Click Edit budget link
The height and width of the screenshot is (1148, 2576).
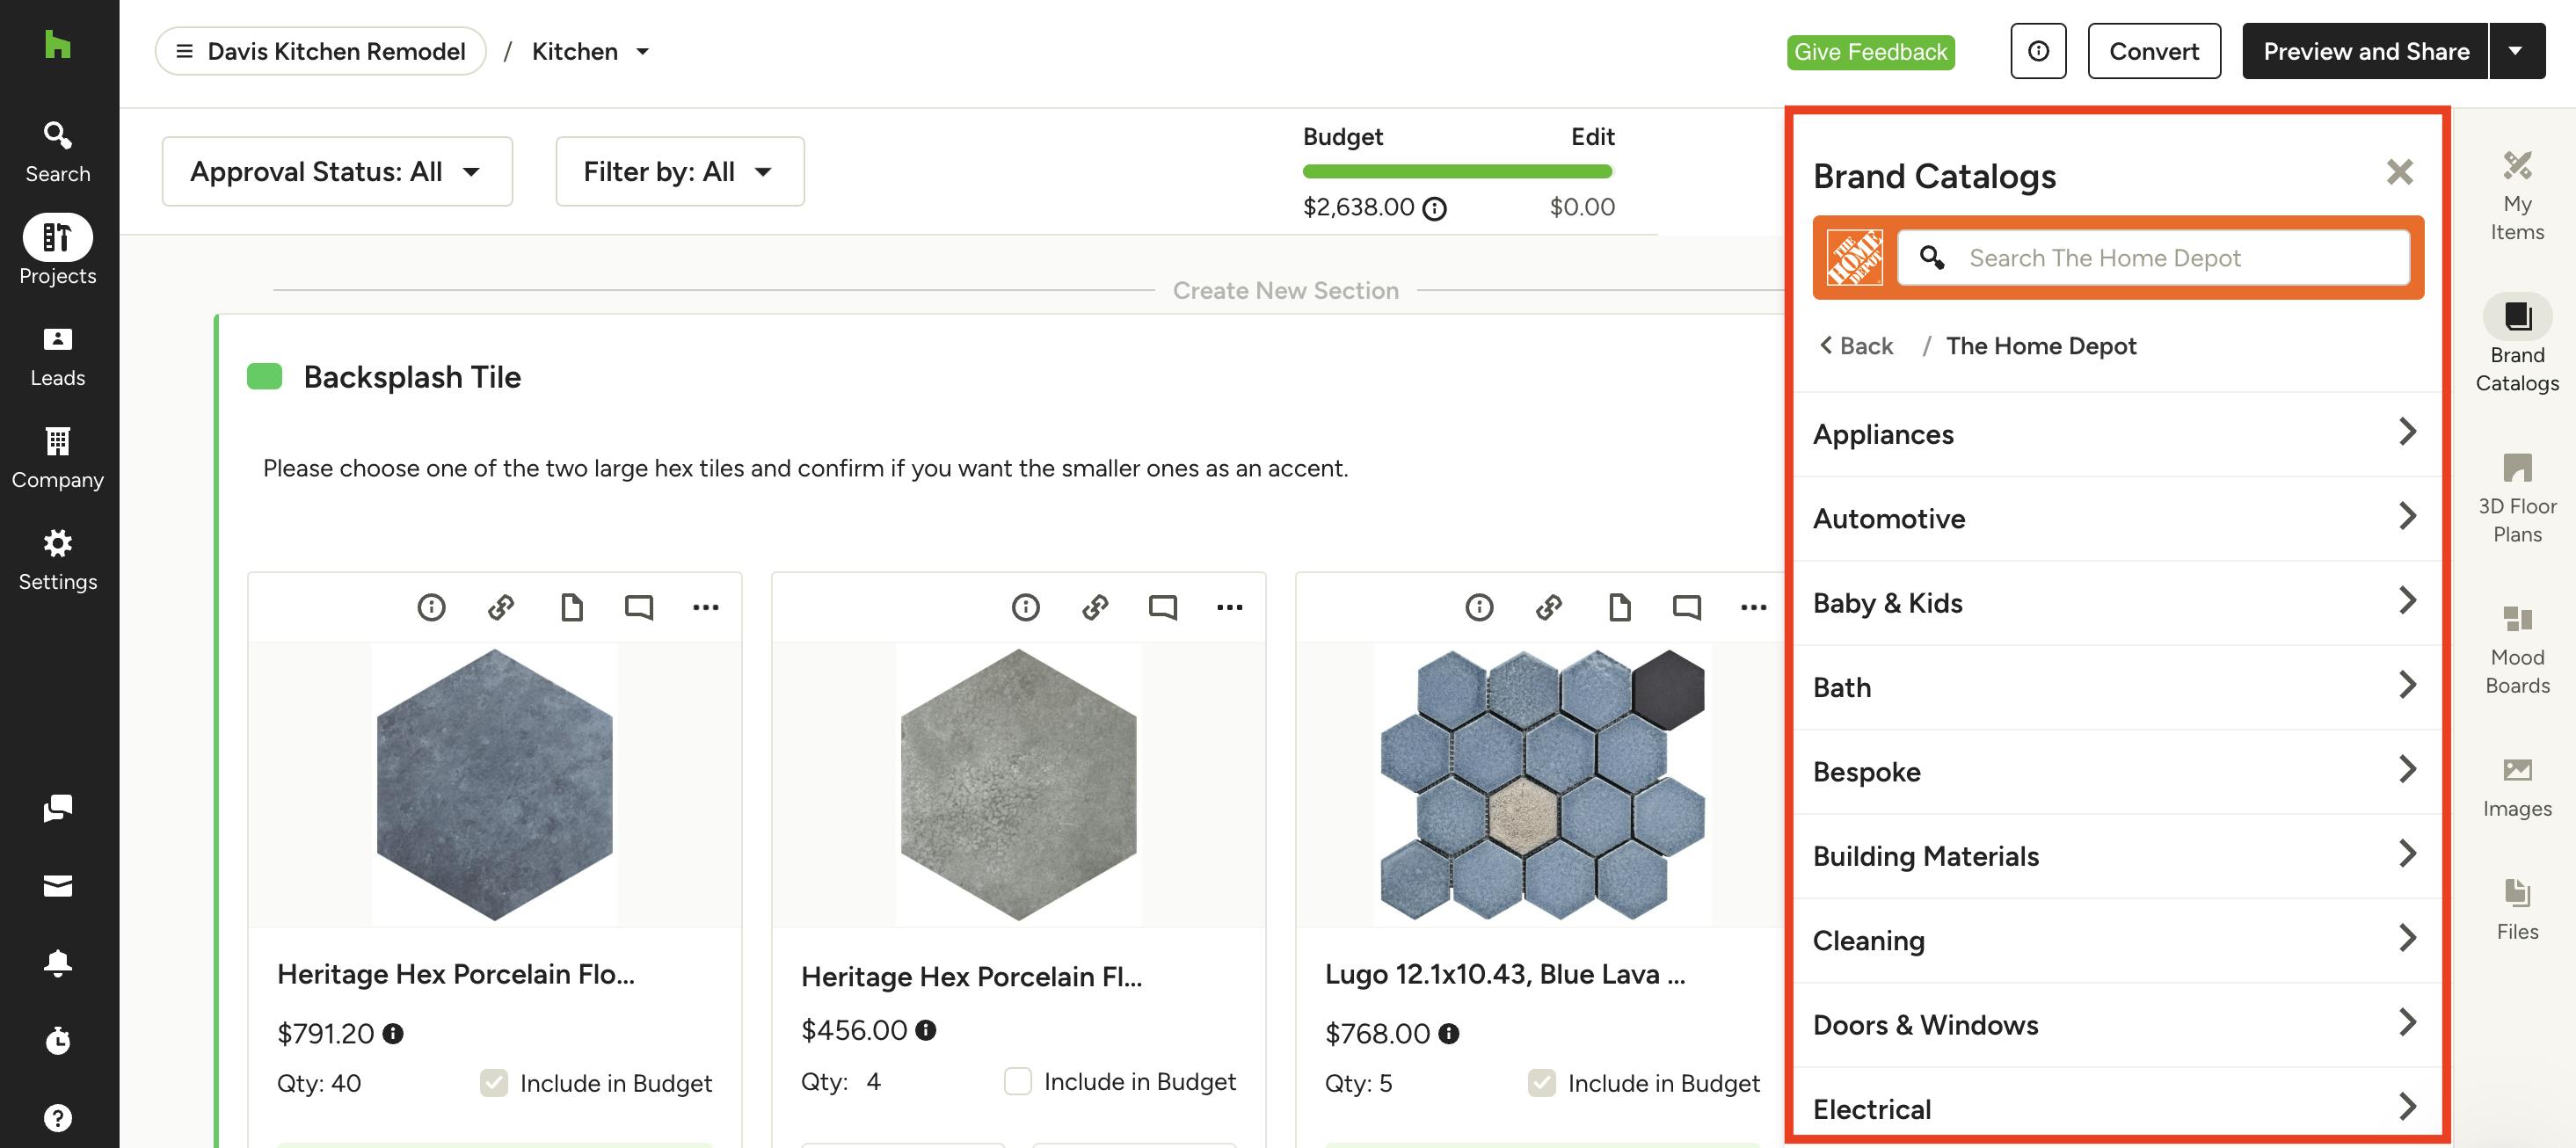1592,137
